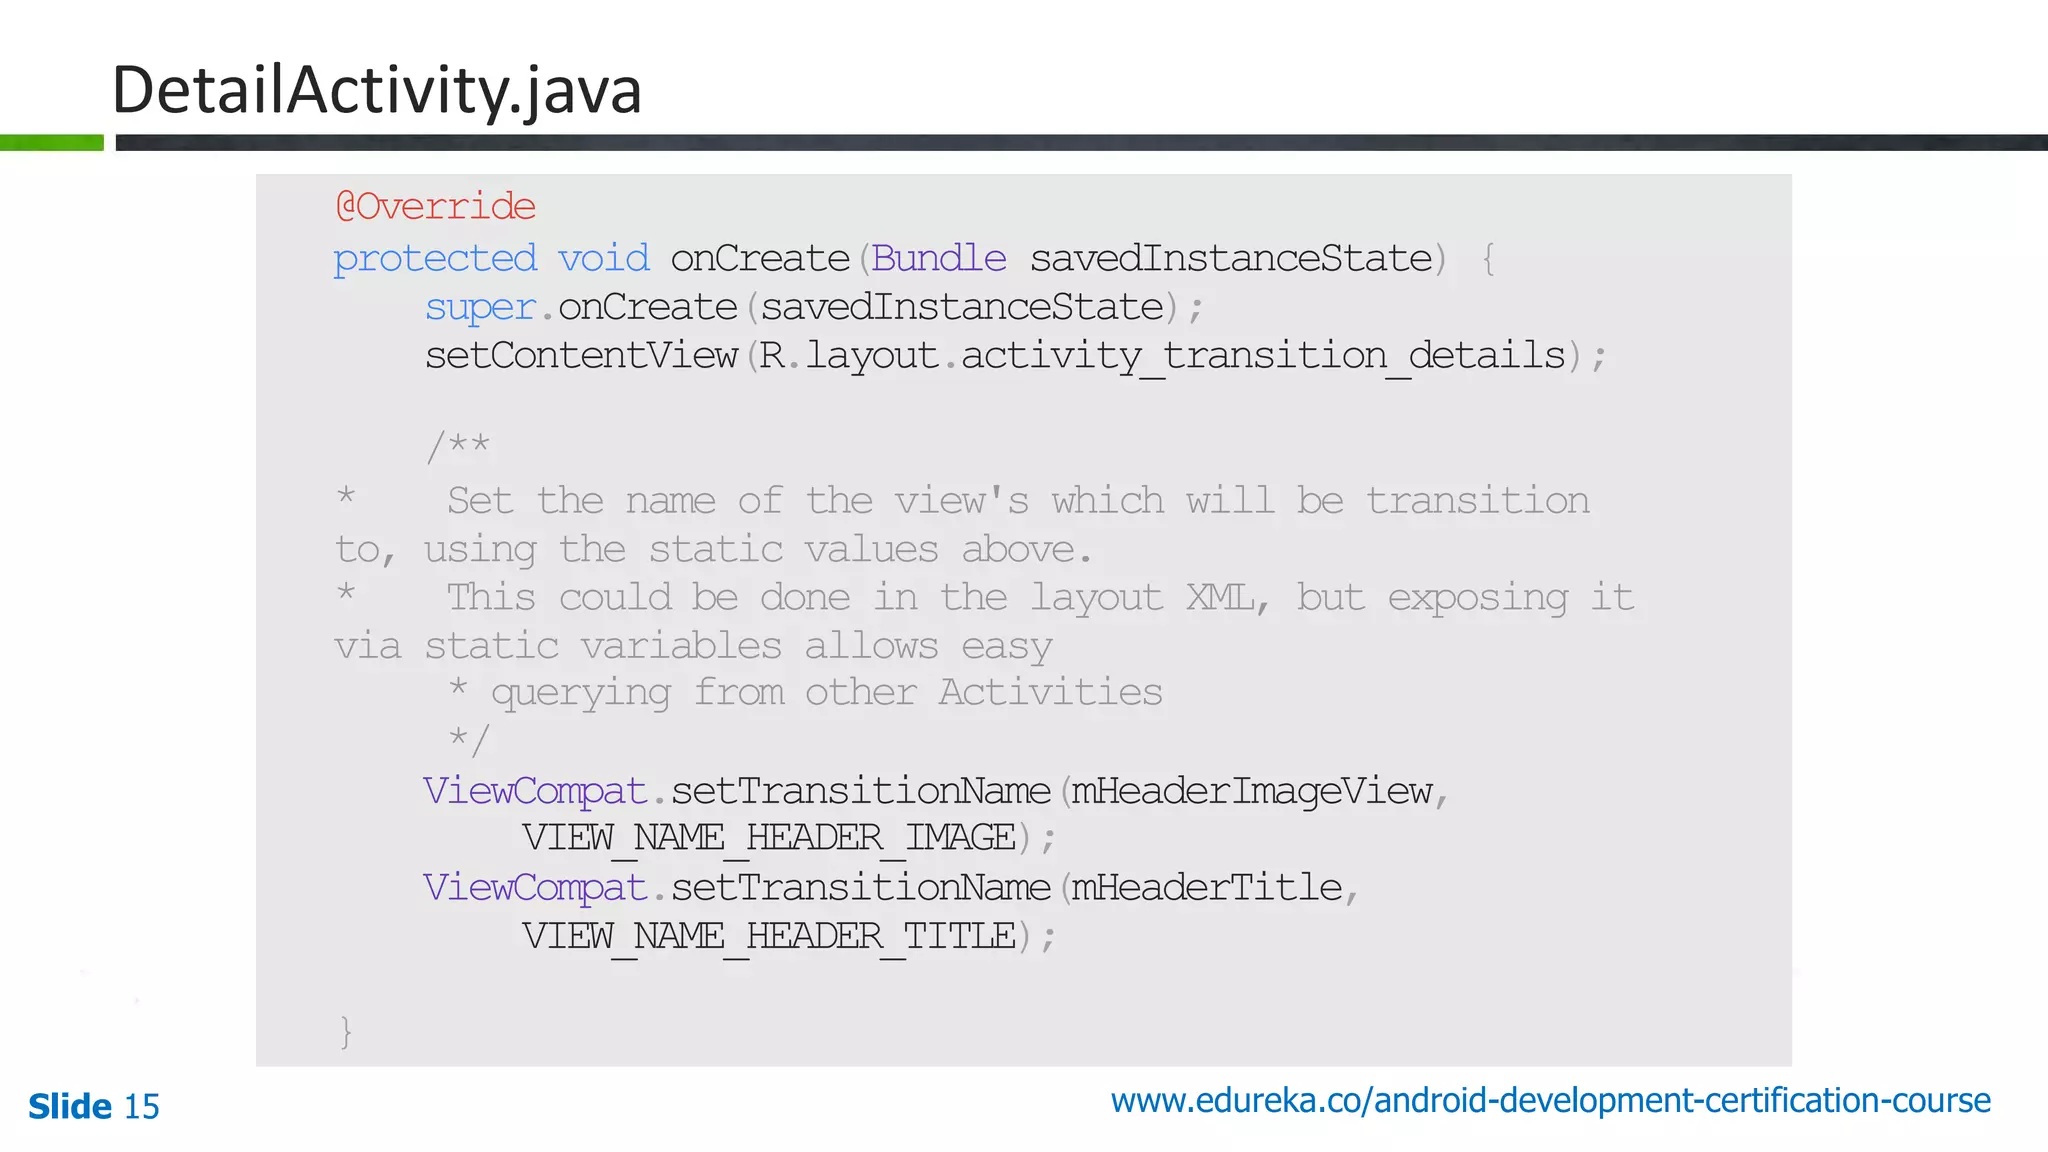2048x1152 pixels.
Task: Click the '@Override' annotation line
Action: coord(435,206)
